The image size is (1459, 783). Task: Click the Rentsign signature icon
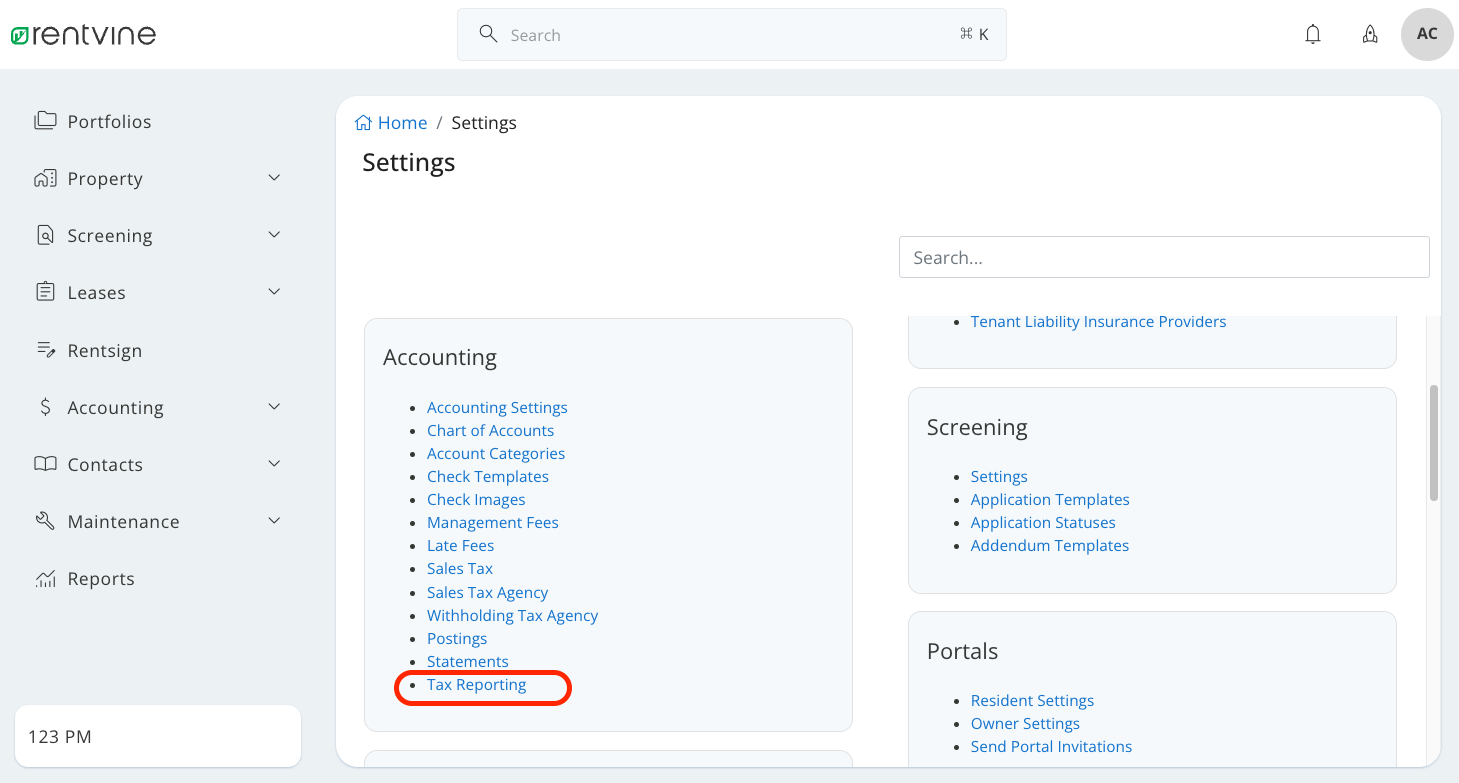click(45, 349)
